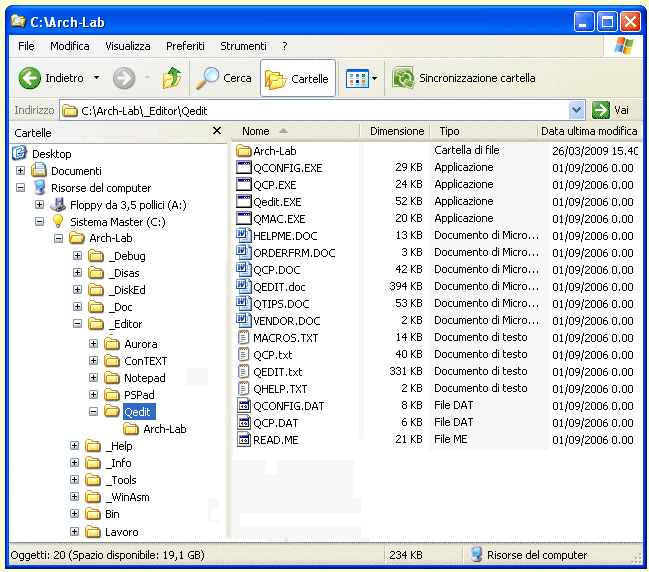
Task: Select QCP.txt text file icon
Action: coord(243,355)
